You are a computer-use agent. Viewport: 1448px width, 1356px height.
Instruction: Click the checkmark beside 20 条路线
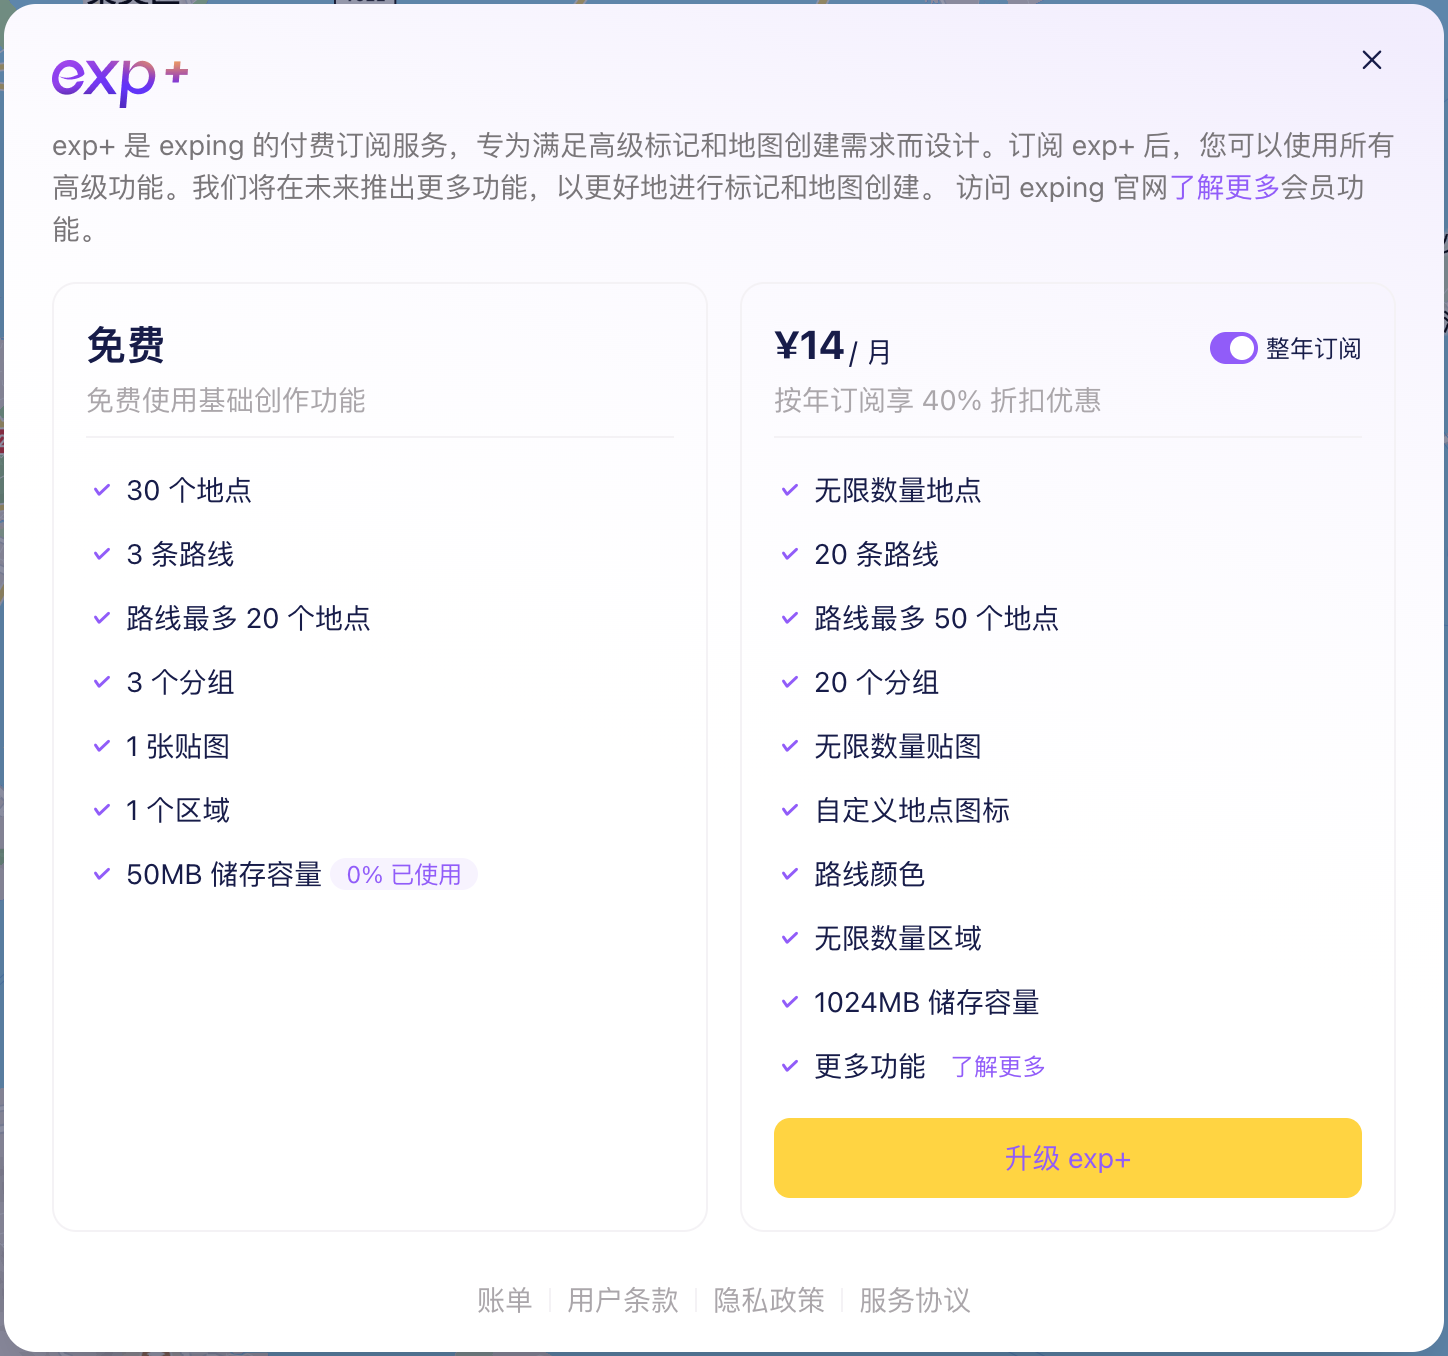(789, 554)
